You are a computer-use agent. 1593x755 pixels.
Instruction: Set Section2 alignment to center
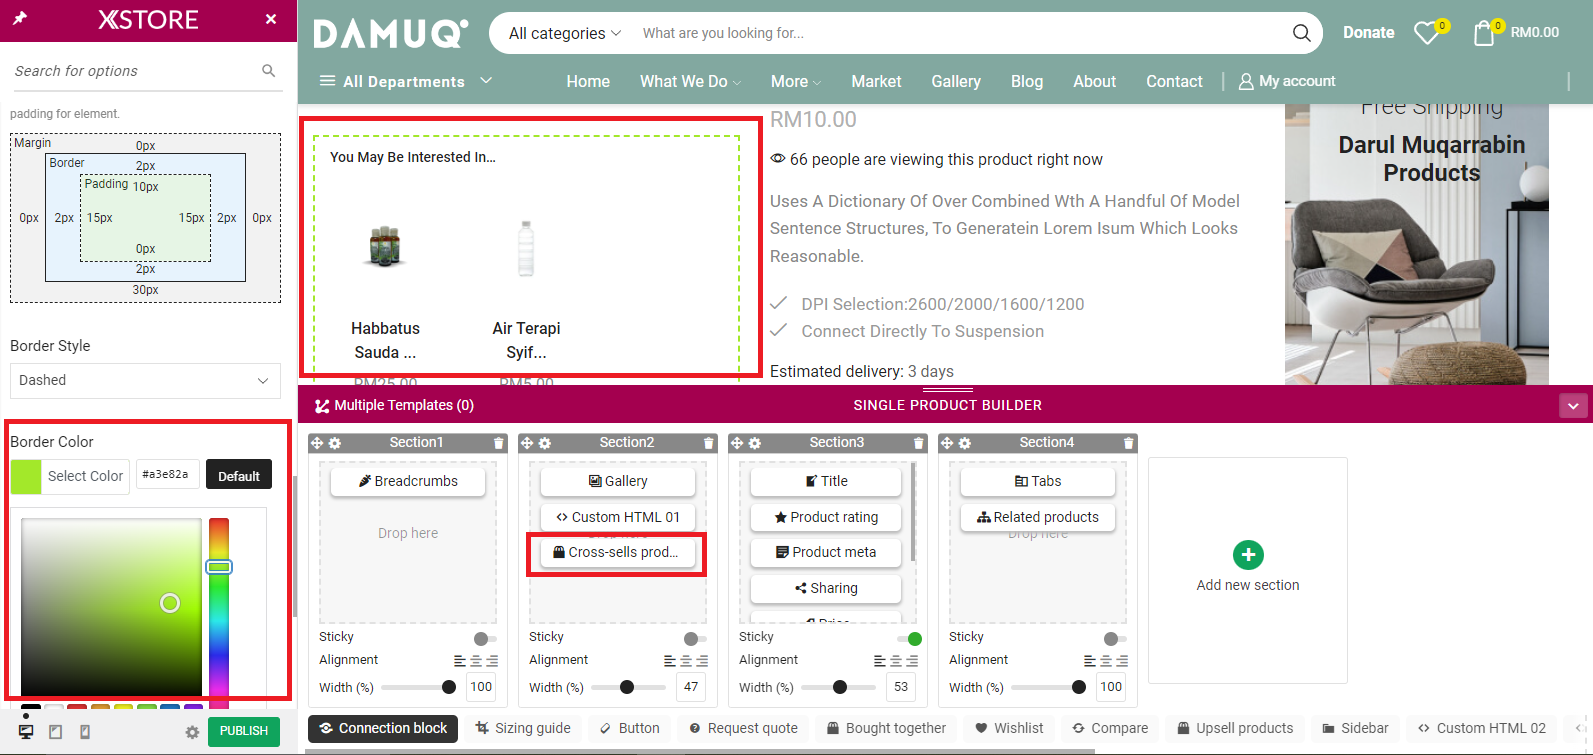click(x=686, y=661)
